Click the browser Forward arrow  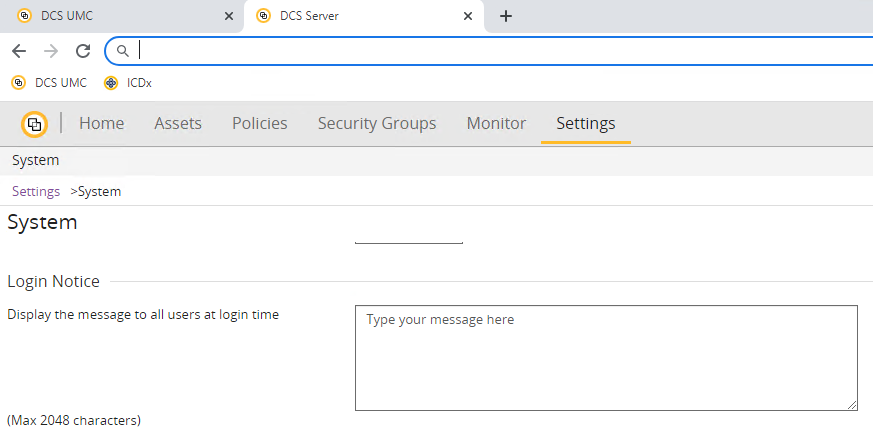tap(51, 51)
